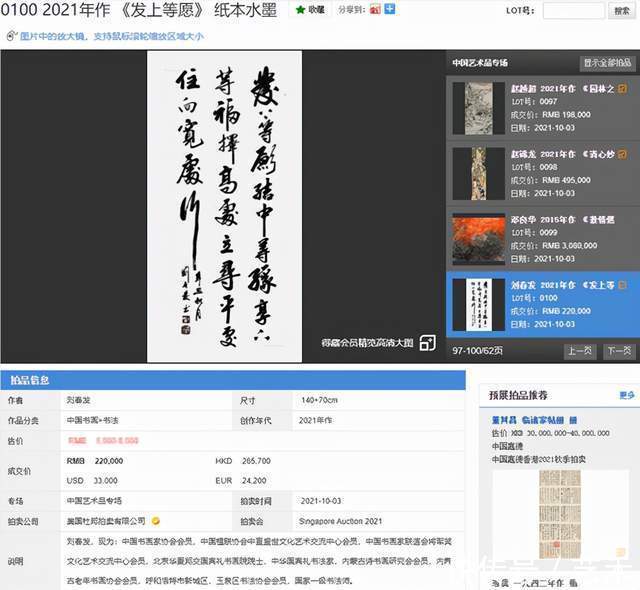Image resolution: width=640 pixels, height=590 pixels.
Task: Select the HKD 265,700 price value
Action: coord(243,461)
